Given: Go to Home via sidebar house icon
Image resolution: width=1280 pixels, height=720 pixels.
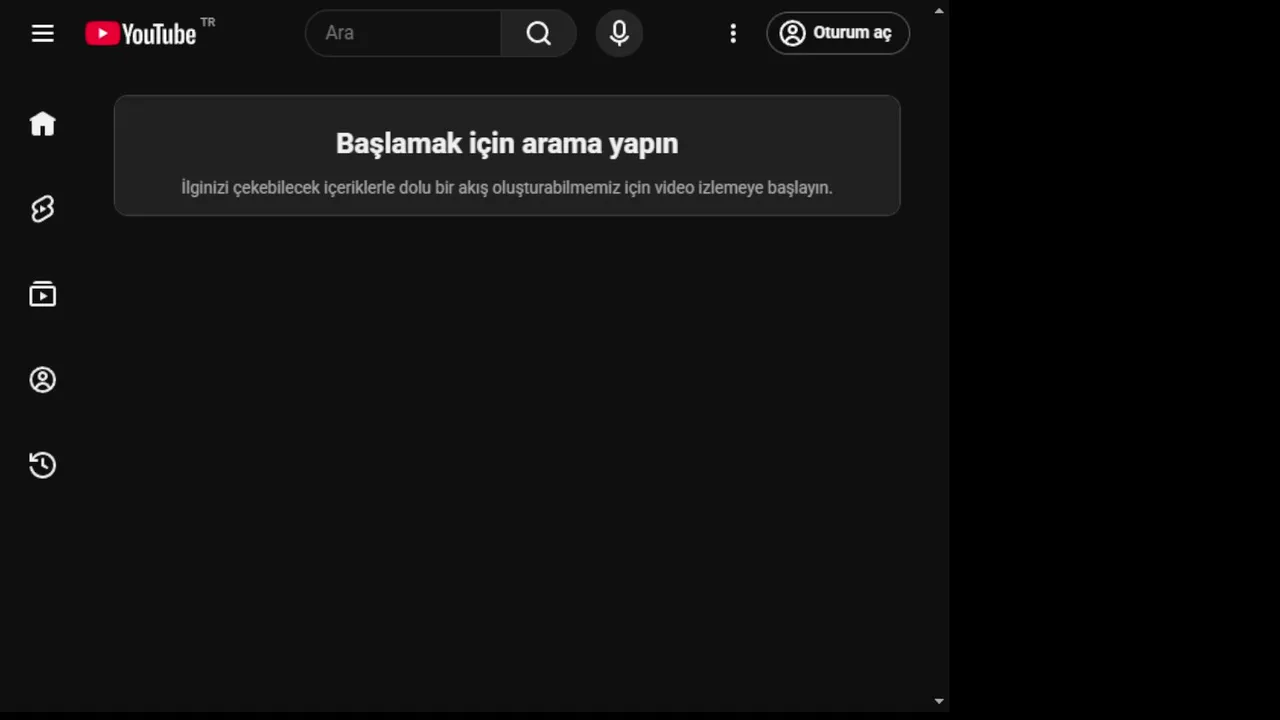Looking at the screenshot, I should 42,123.
